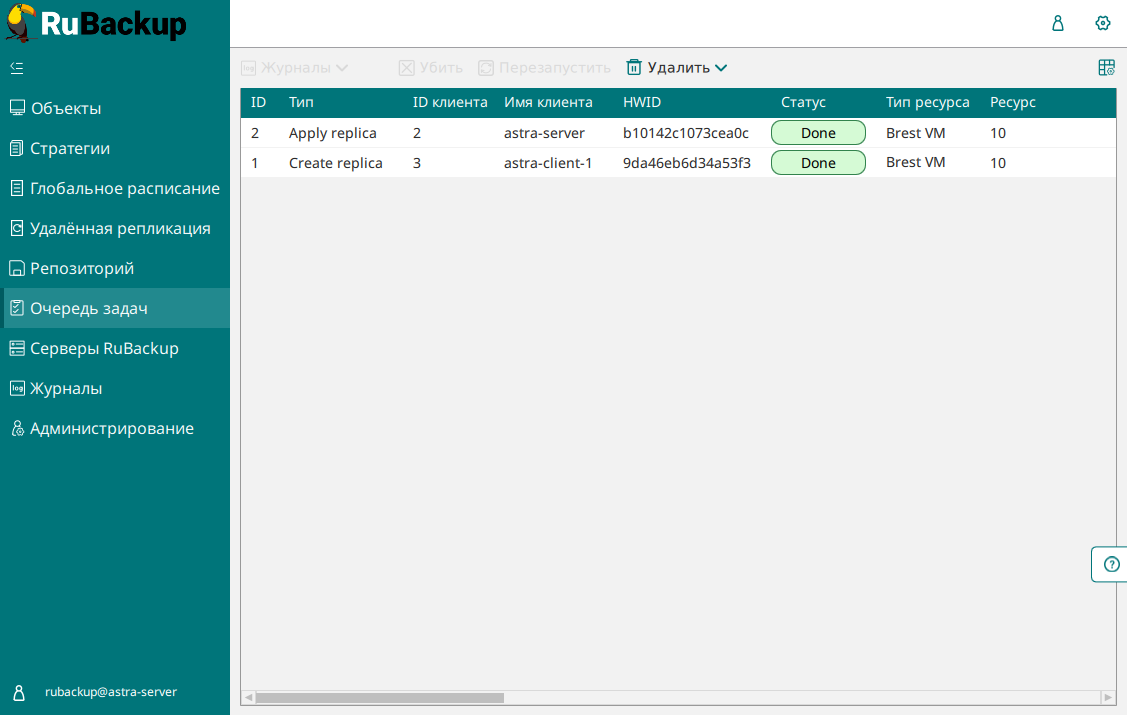Click the horizontal scrollbar thumb

[380, 697]
